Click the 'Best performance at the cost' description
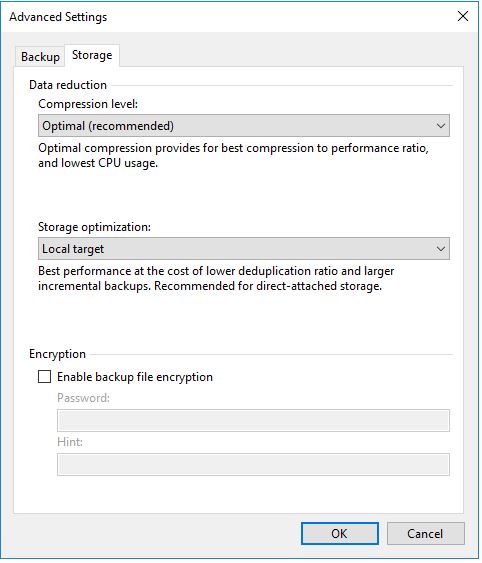This screenshot has width=482, height=563. click(x=216, y=278)
